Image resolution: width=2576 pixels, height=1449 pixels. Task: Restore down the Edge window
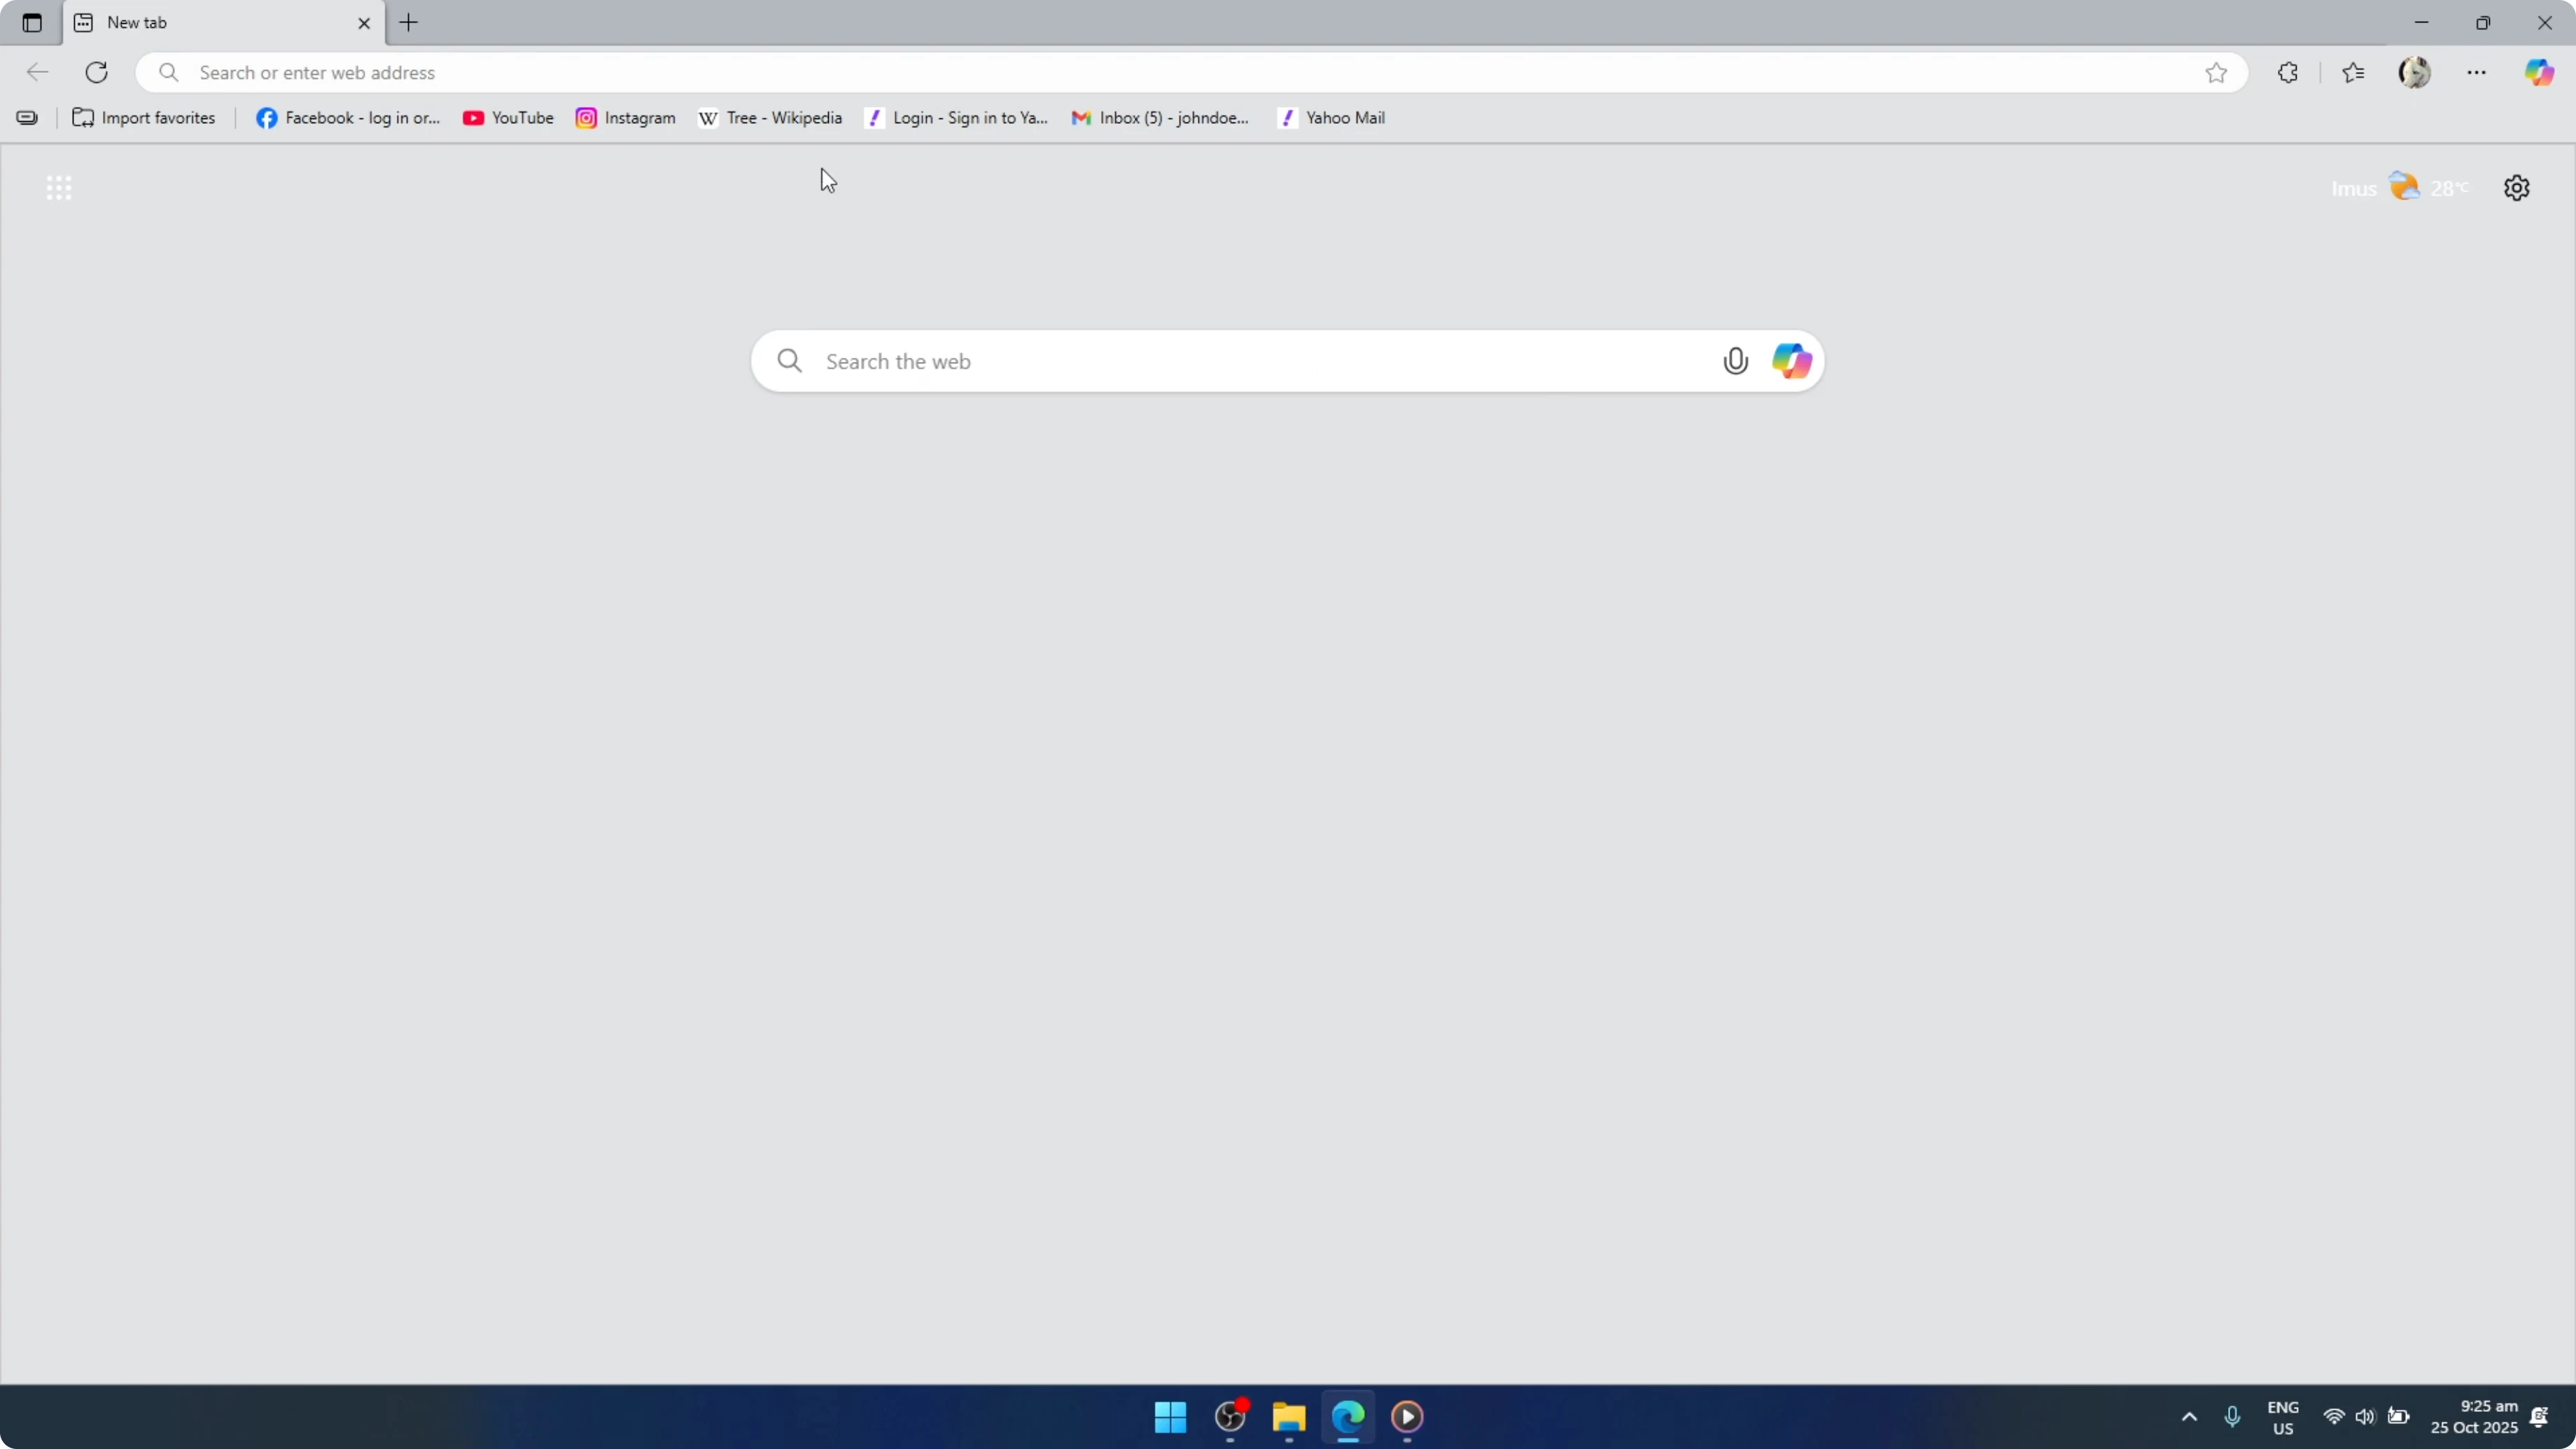2483,23
